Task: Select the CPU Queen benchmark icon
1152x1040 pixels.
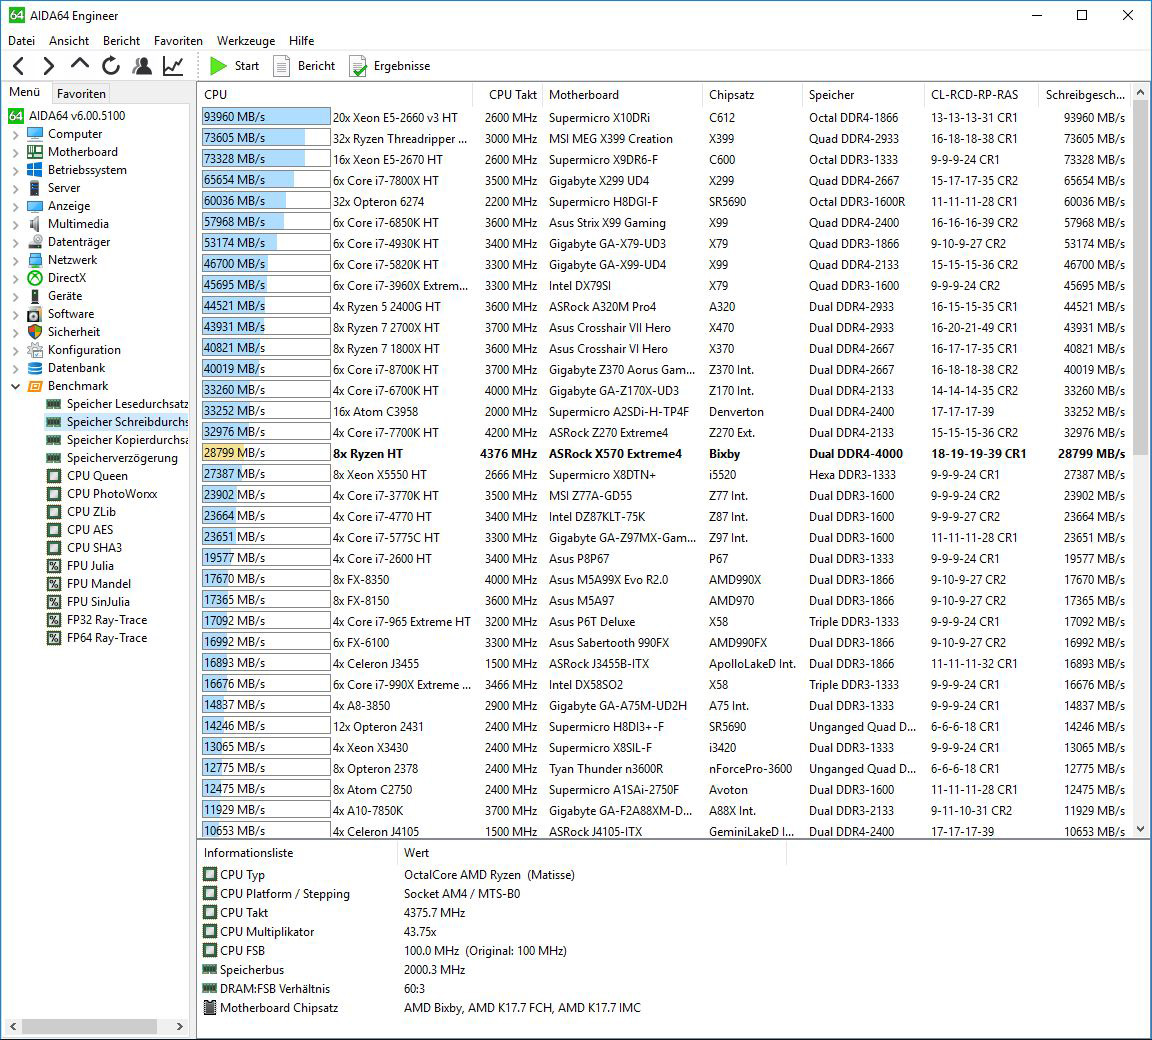Action: pyautogui.click(x=54, y=476)
